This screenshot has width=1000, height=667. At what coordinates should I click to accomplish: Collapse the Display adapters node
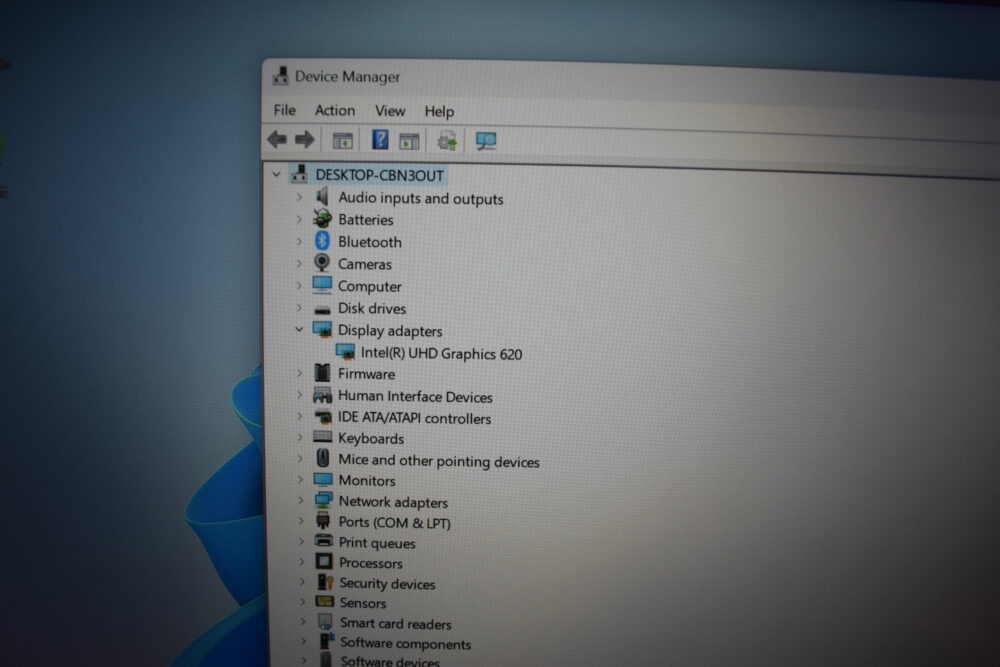pyautogui.click(x=298, y=329)
